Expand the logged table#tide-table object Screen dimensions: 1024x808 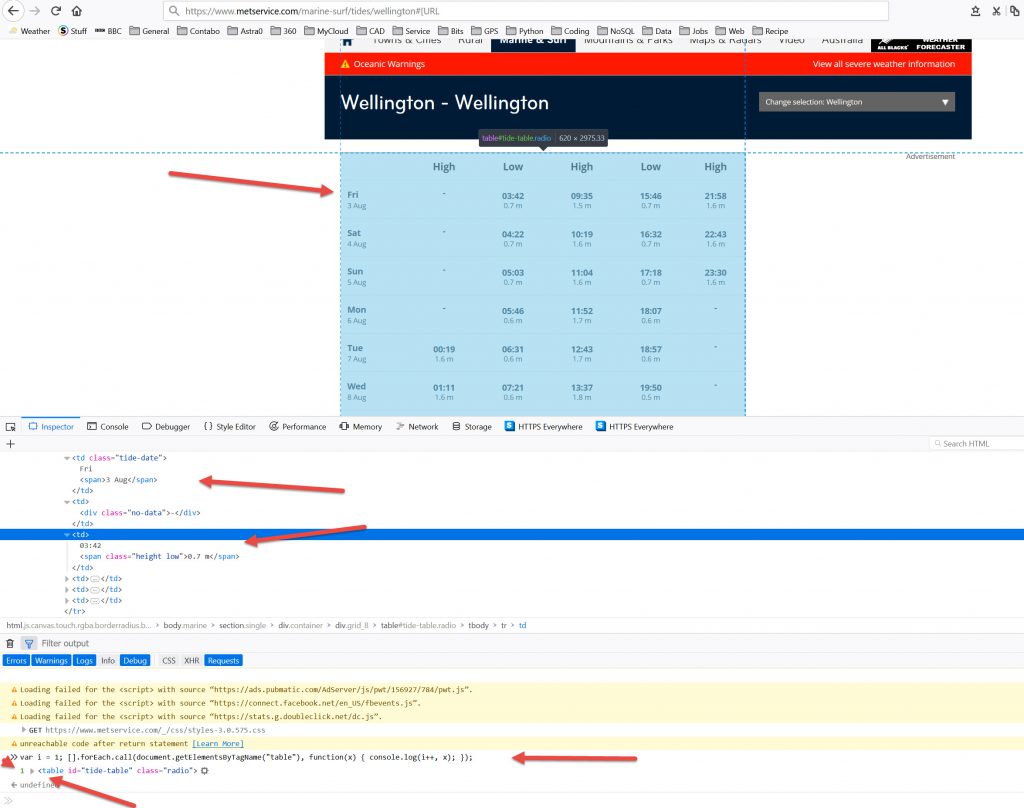coord(32,771)
